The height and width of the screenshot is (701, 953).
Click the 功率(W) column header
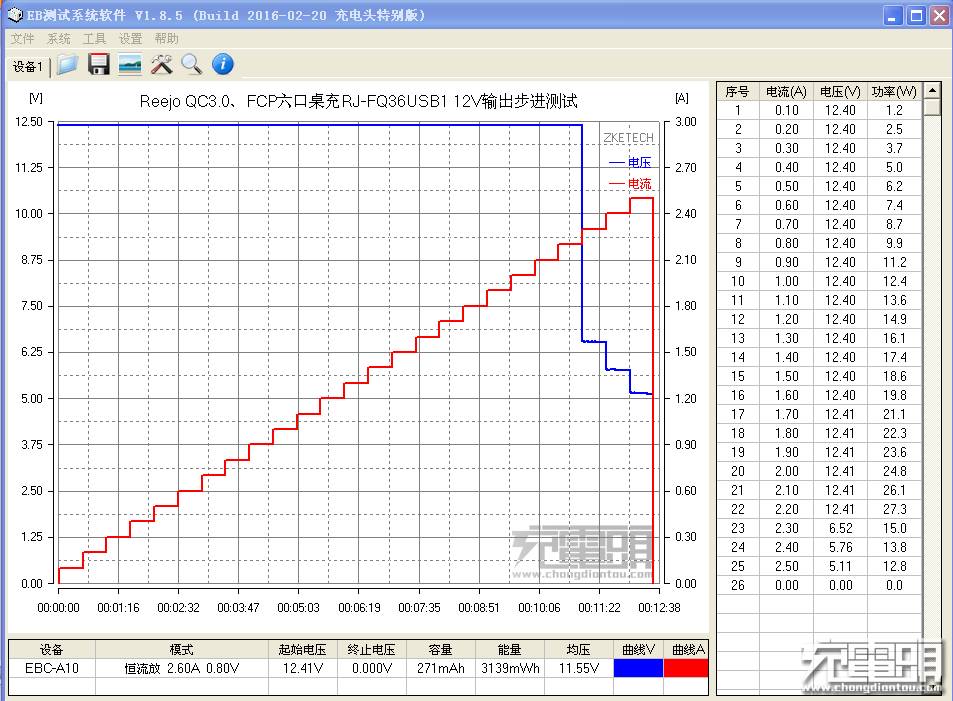pos(893,91)
